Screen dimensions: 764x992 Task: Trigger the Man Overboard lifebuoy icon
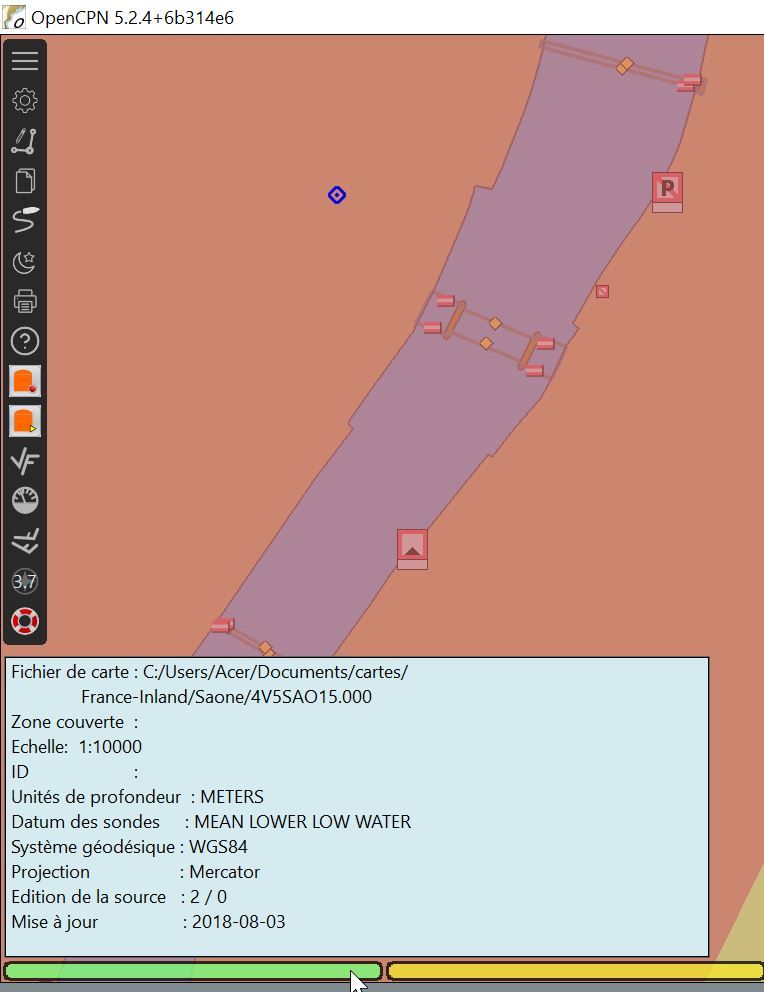25,621
